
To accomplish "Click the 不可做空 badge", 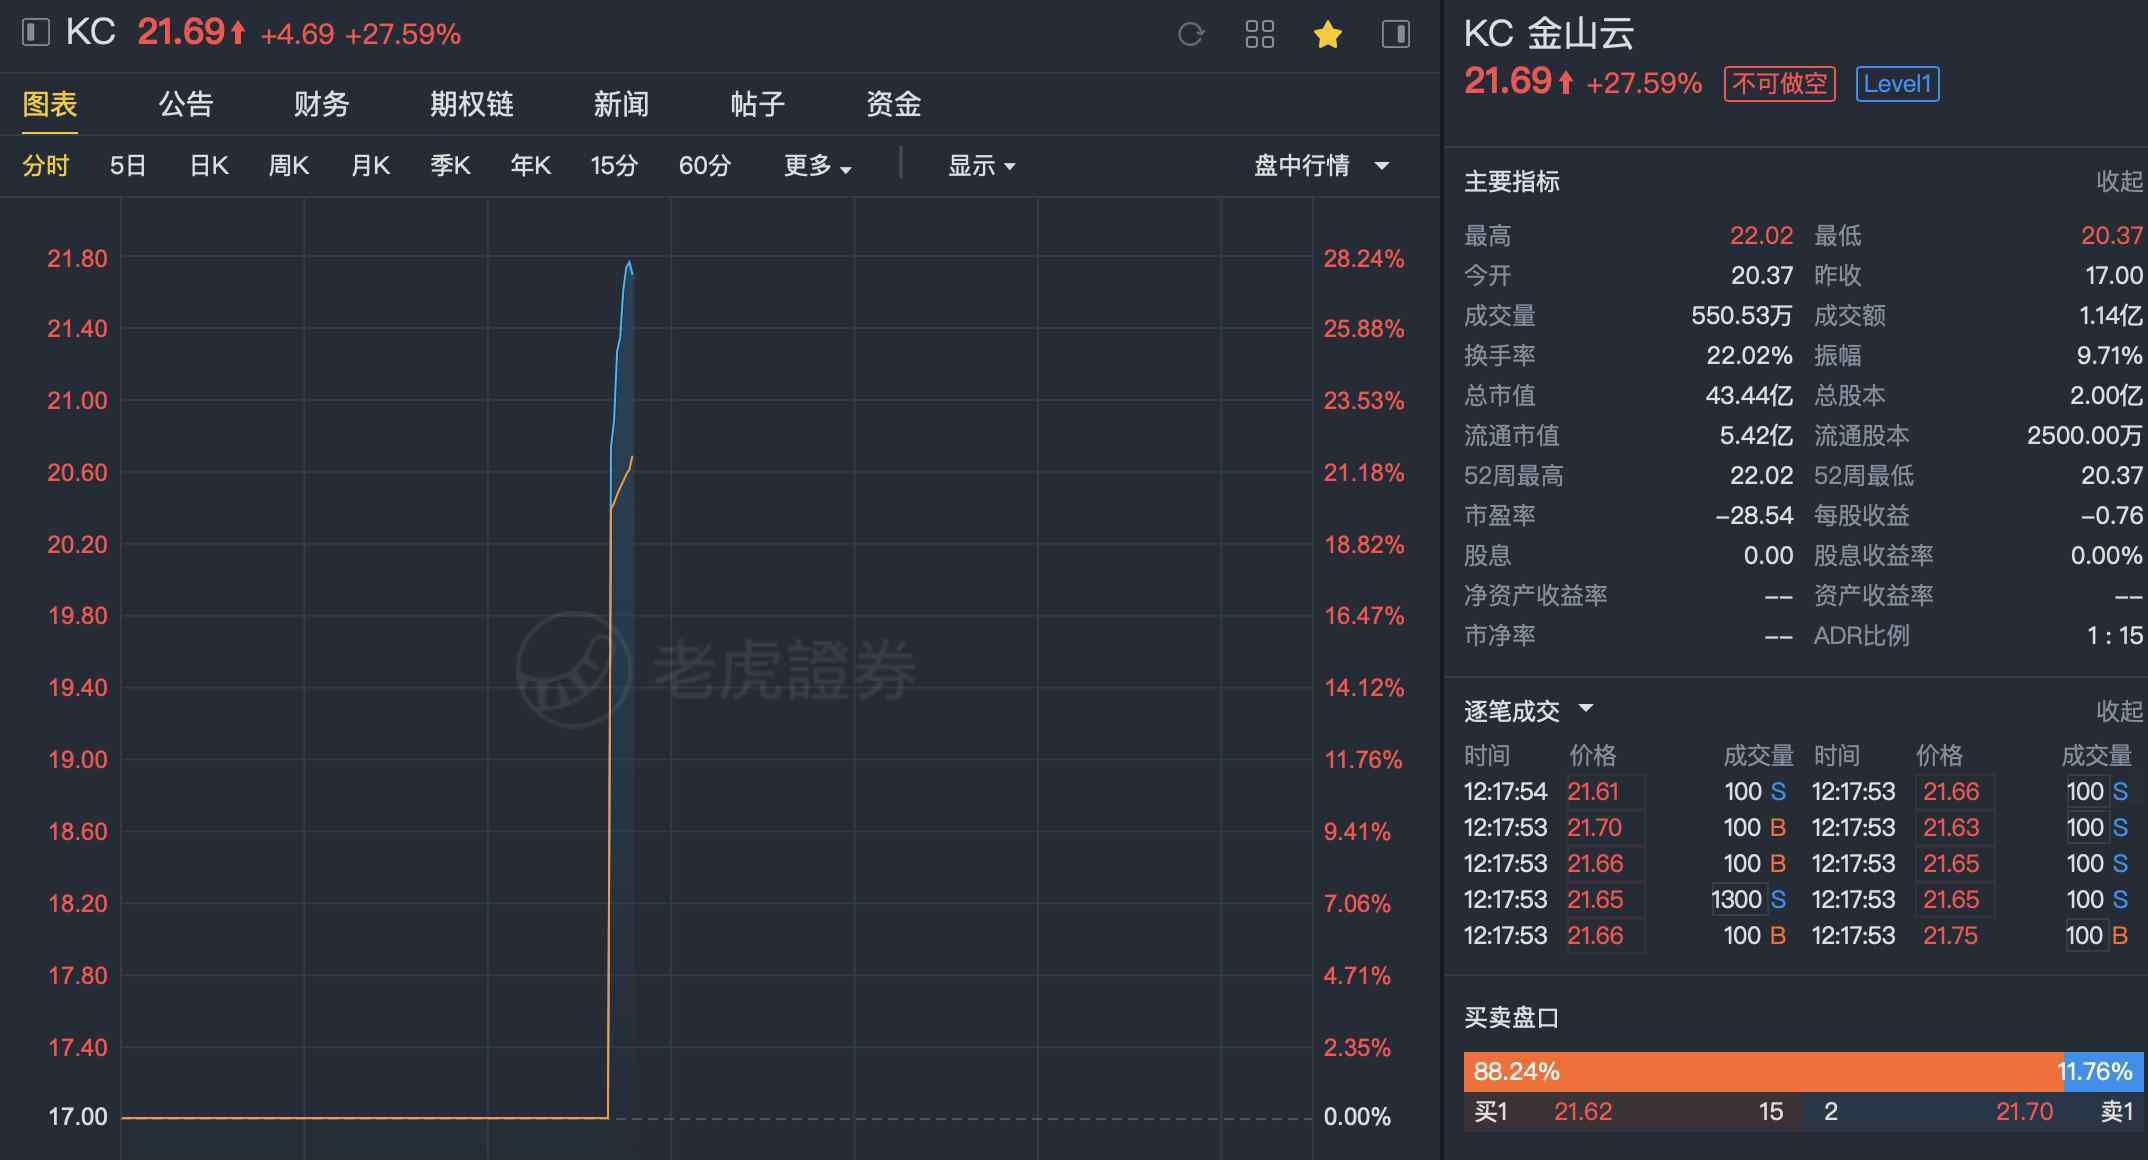I will (x=1780, y=84).
